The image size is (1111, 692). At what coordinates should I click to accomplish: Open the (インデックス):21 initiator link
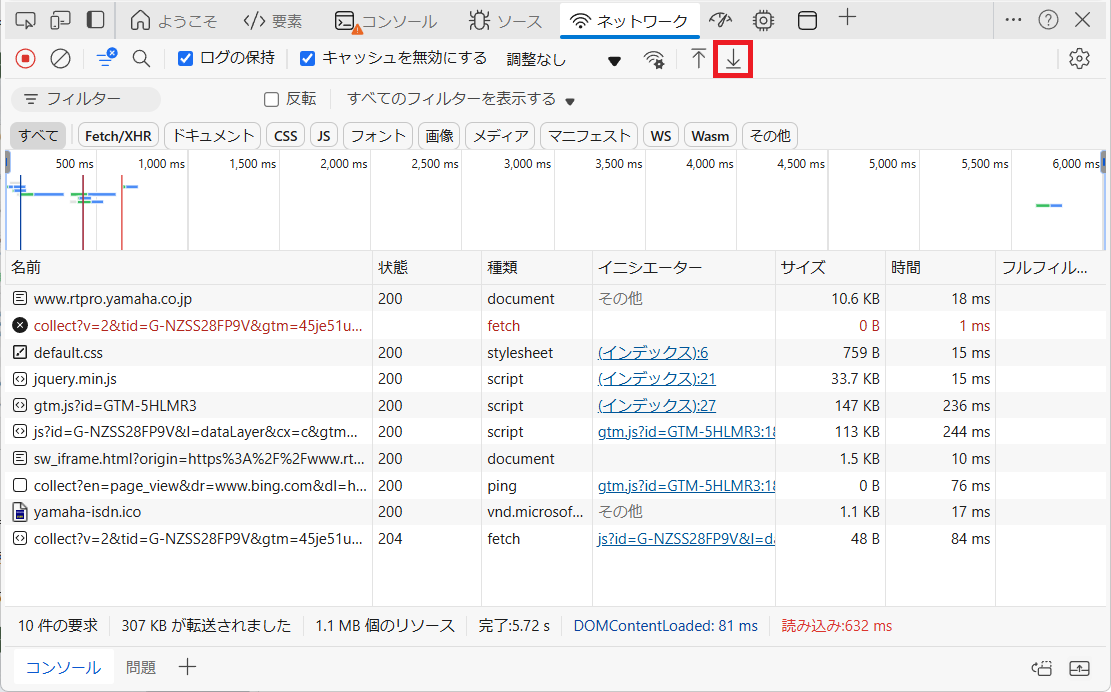click(x=656, y=379)
